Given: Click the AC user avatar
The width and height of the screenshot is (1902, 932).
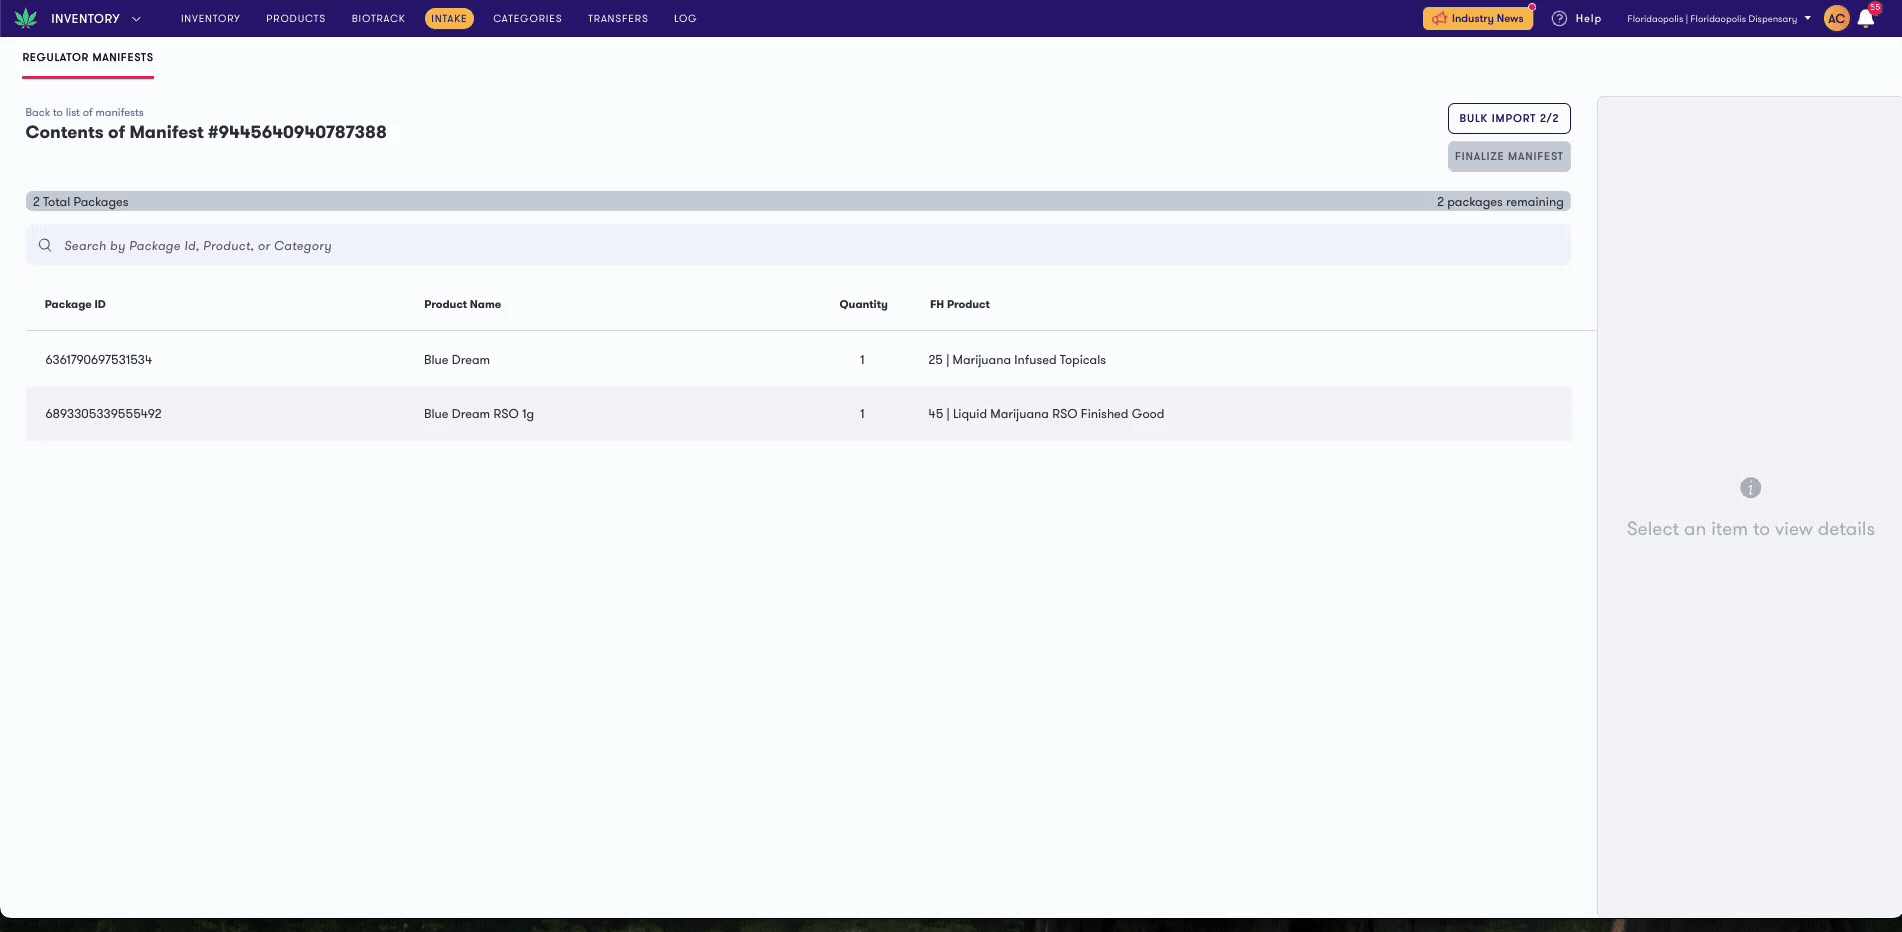Looking at the screenshot, I should tap(1836, 18).
